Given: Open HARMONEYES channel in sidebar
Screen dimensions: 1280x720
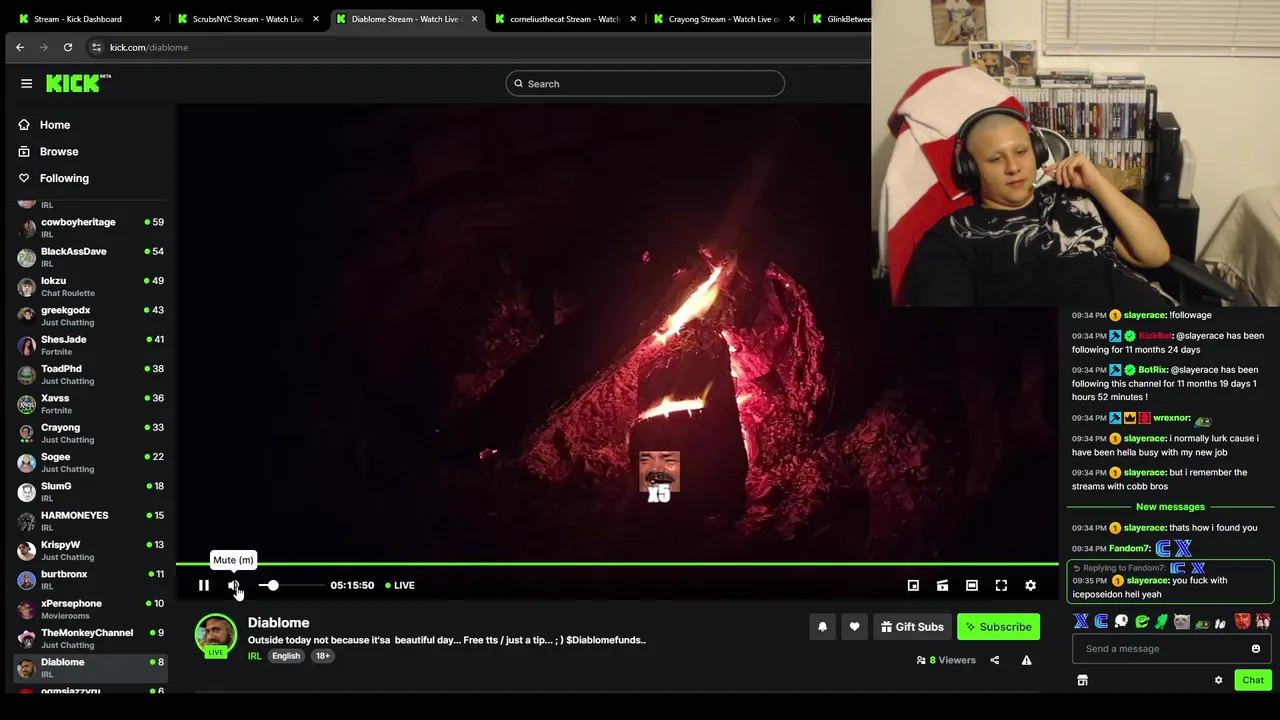Looking at the screenshot, I should (90, 520).
